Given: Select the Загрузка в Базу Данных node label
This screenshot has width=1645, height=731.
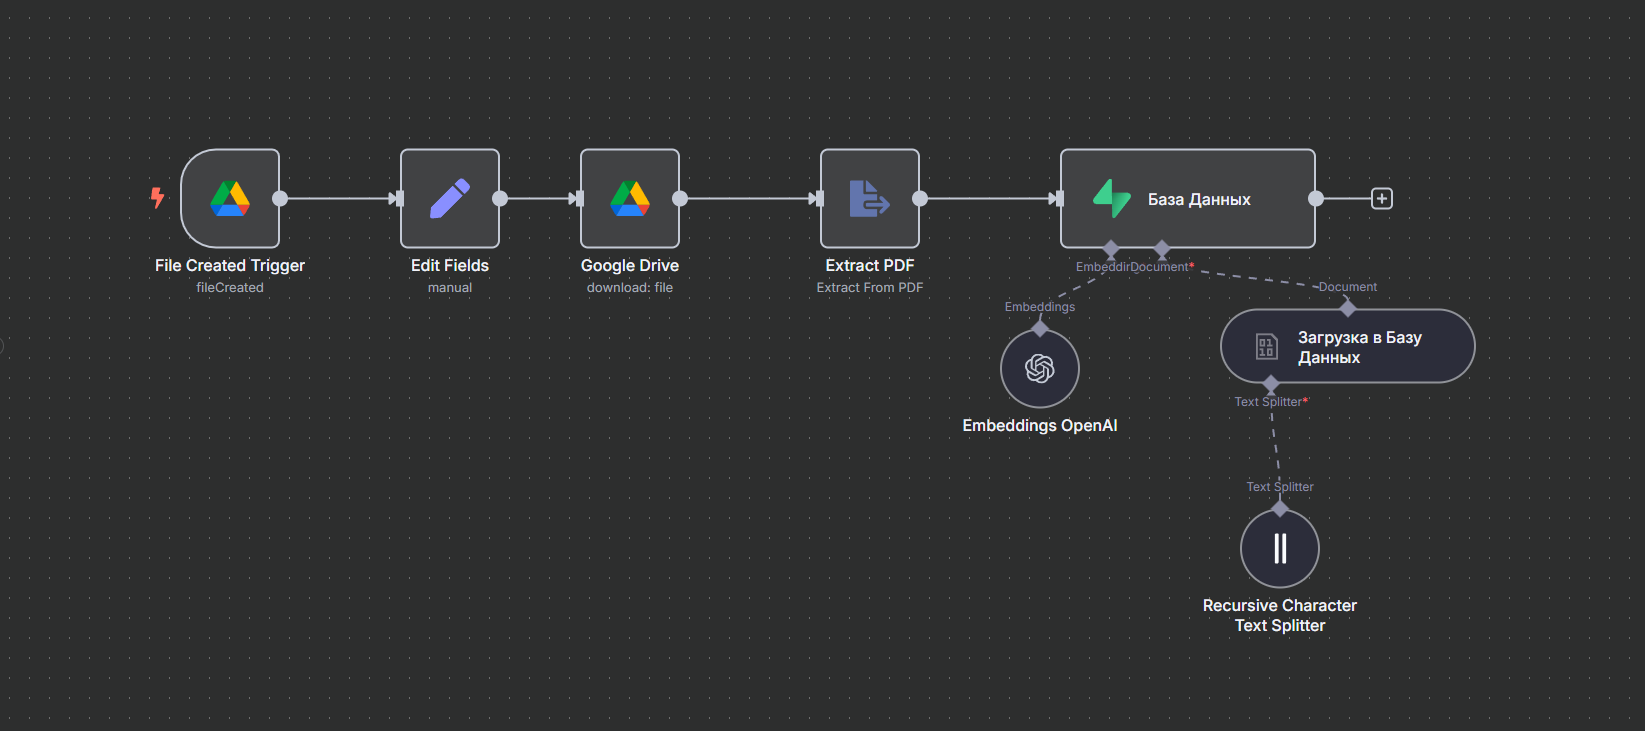Looking at the screenshot, I should [x=1360, y=347].
